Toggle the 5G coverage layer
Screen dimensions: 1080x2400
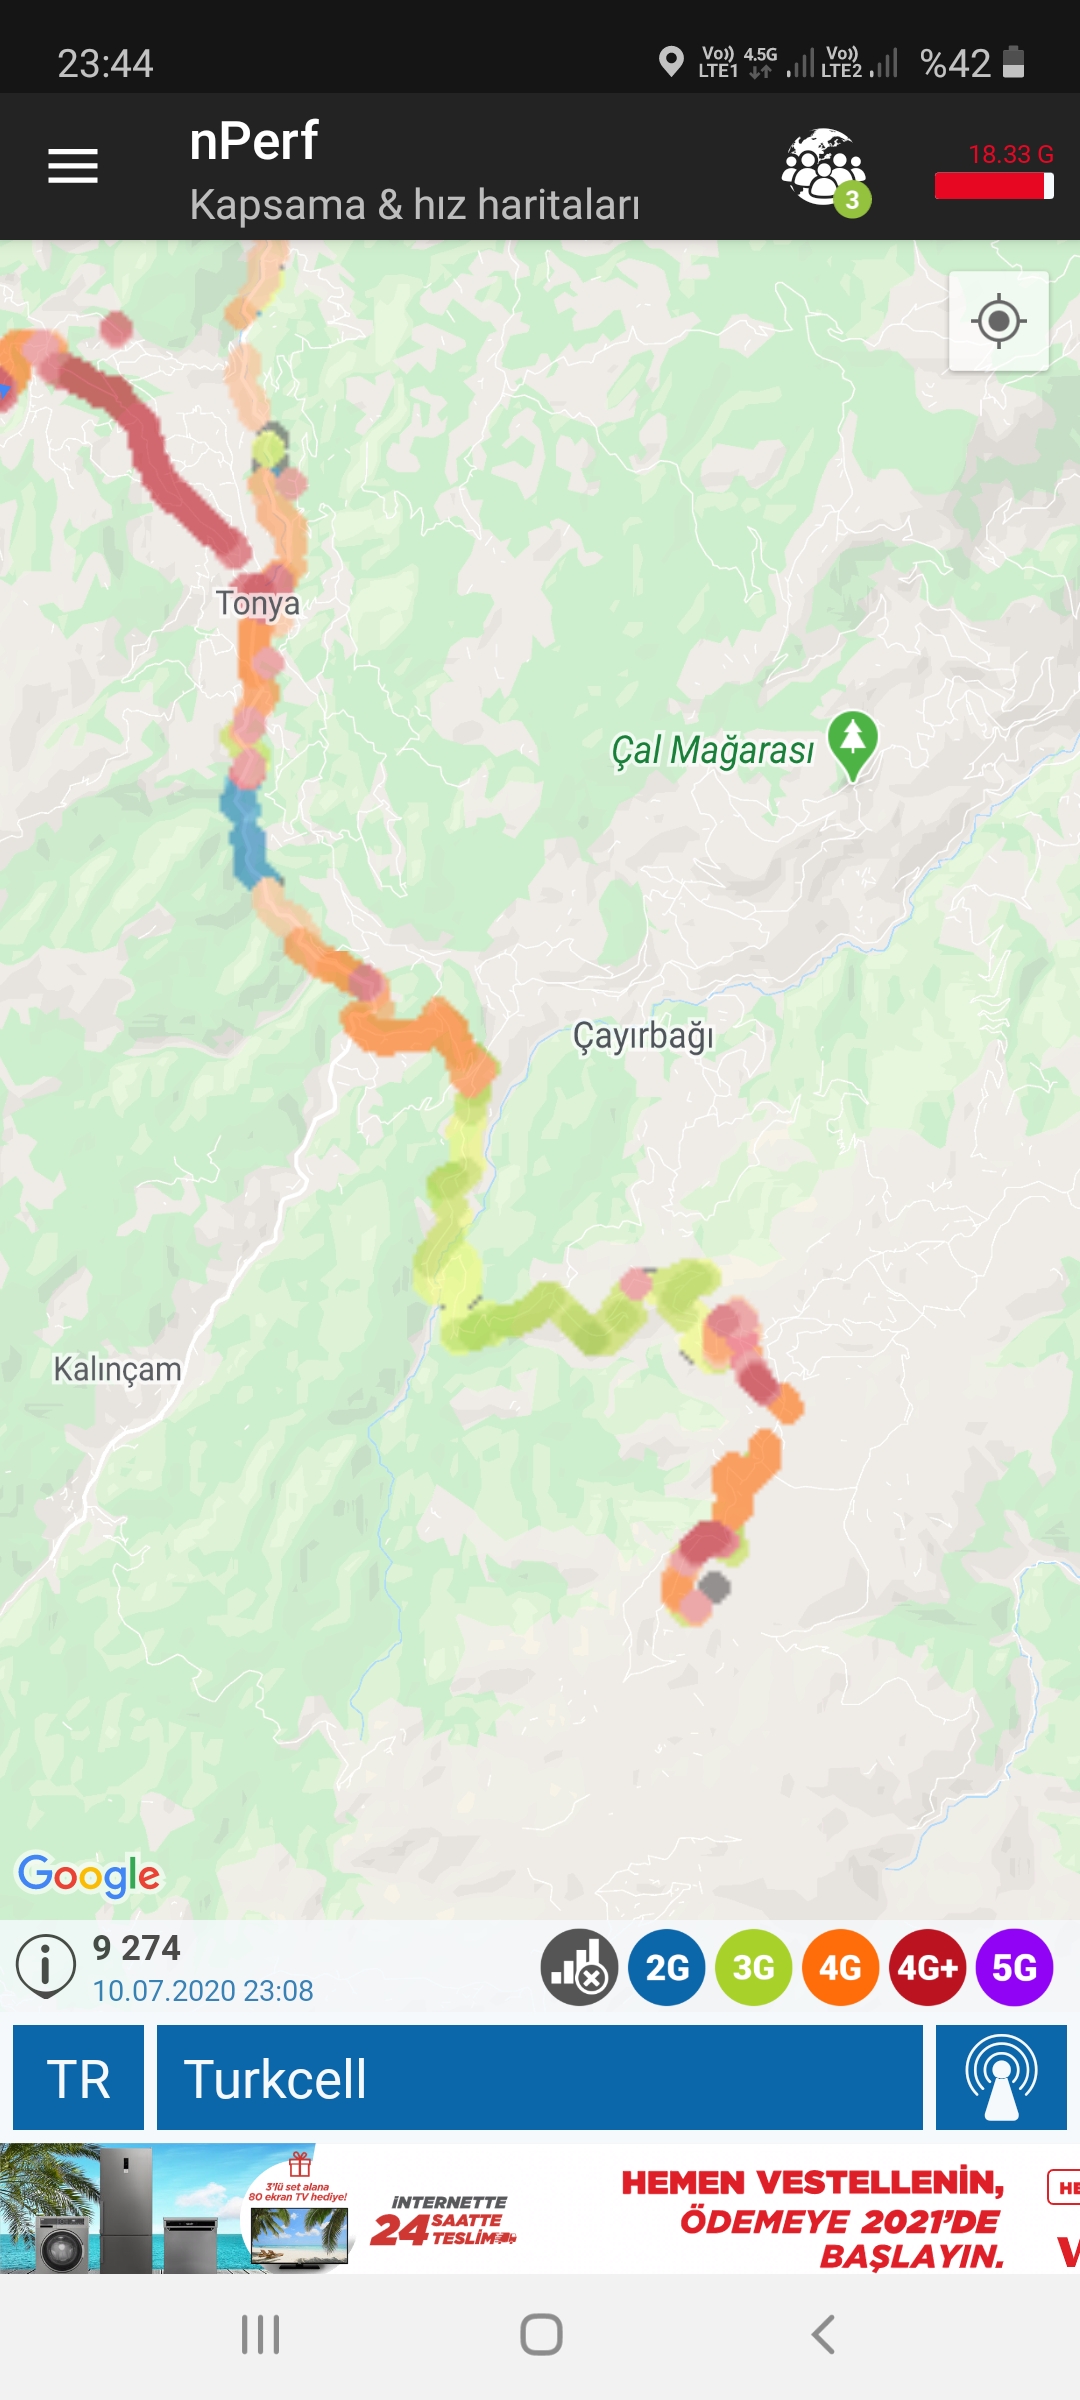click(1015, 1967)
